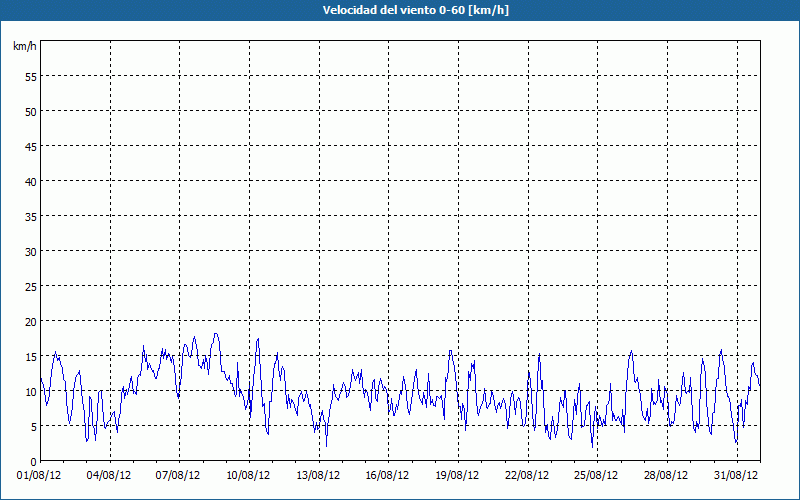Click the y-axis value 45
The width and height of the screenshot is (800, 500).
pyautogui.click(x=31, y=146)
